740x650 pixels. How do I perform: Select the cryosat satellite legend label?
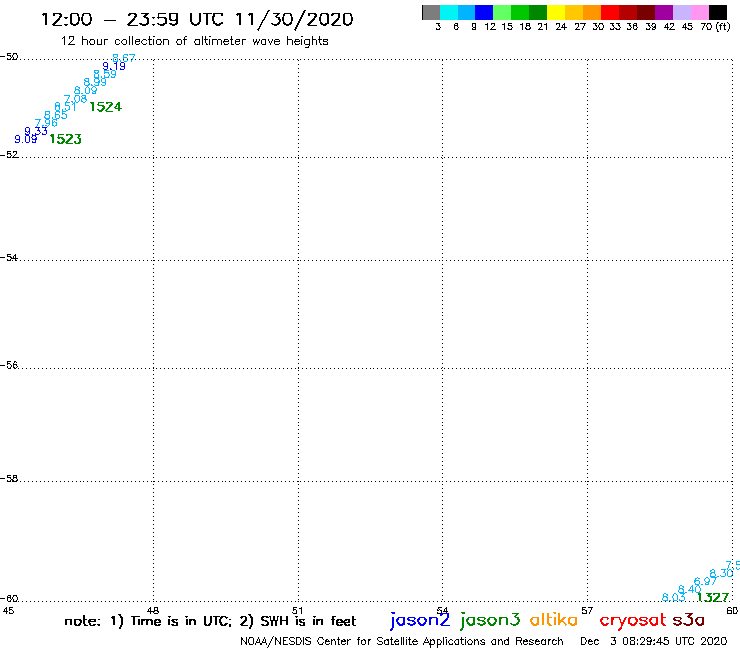point(632,621)
